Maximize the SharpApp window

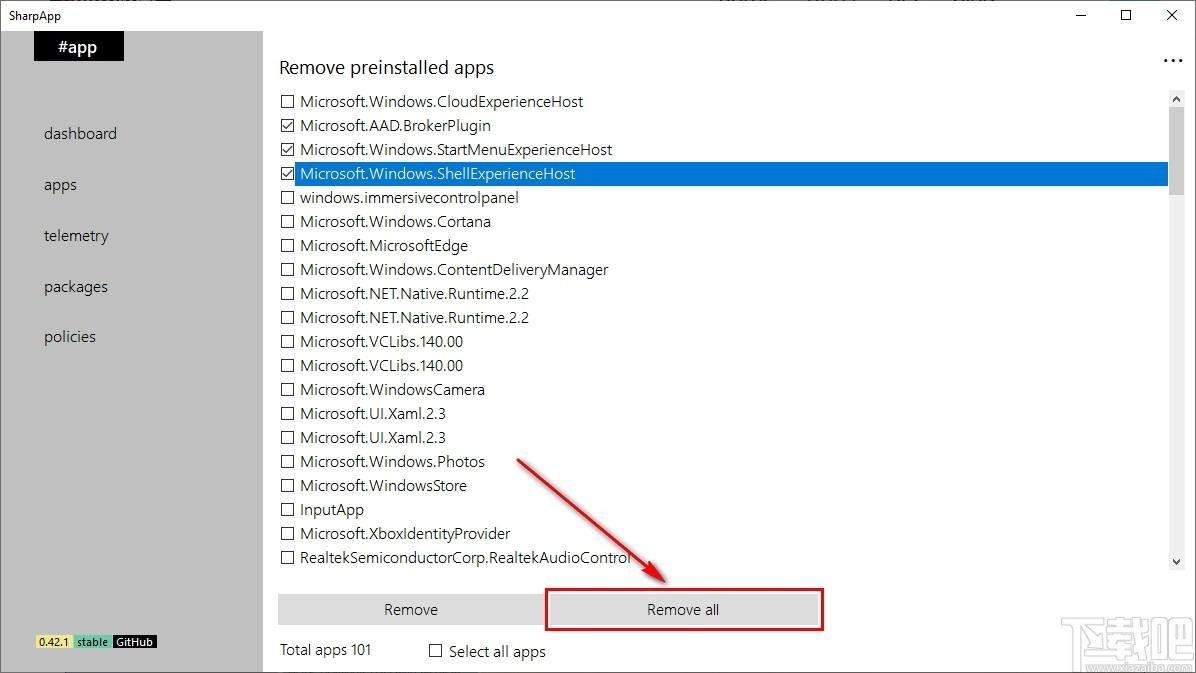pyautogui.click(x=1126, y=15)
